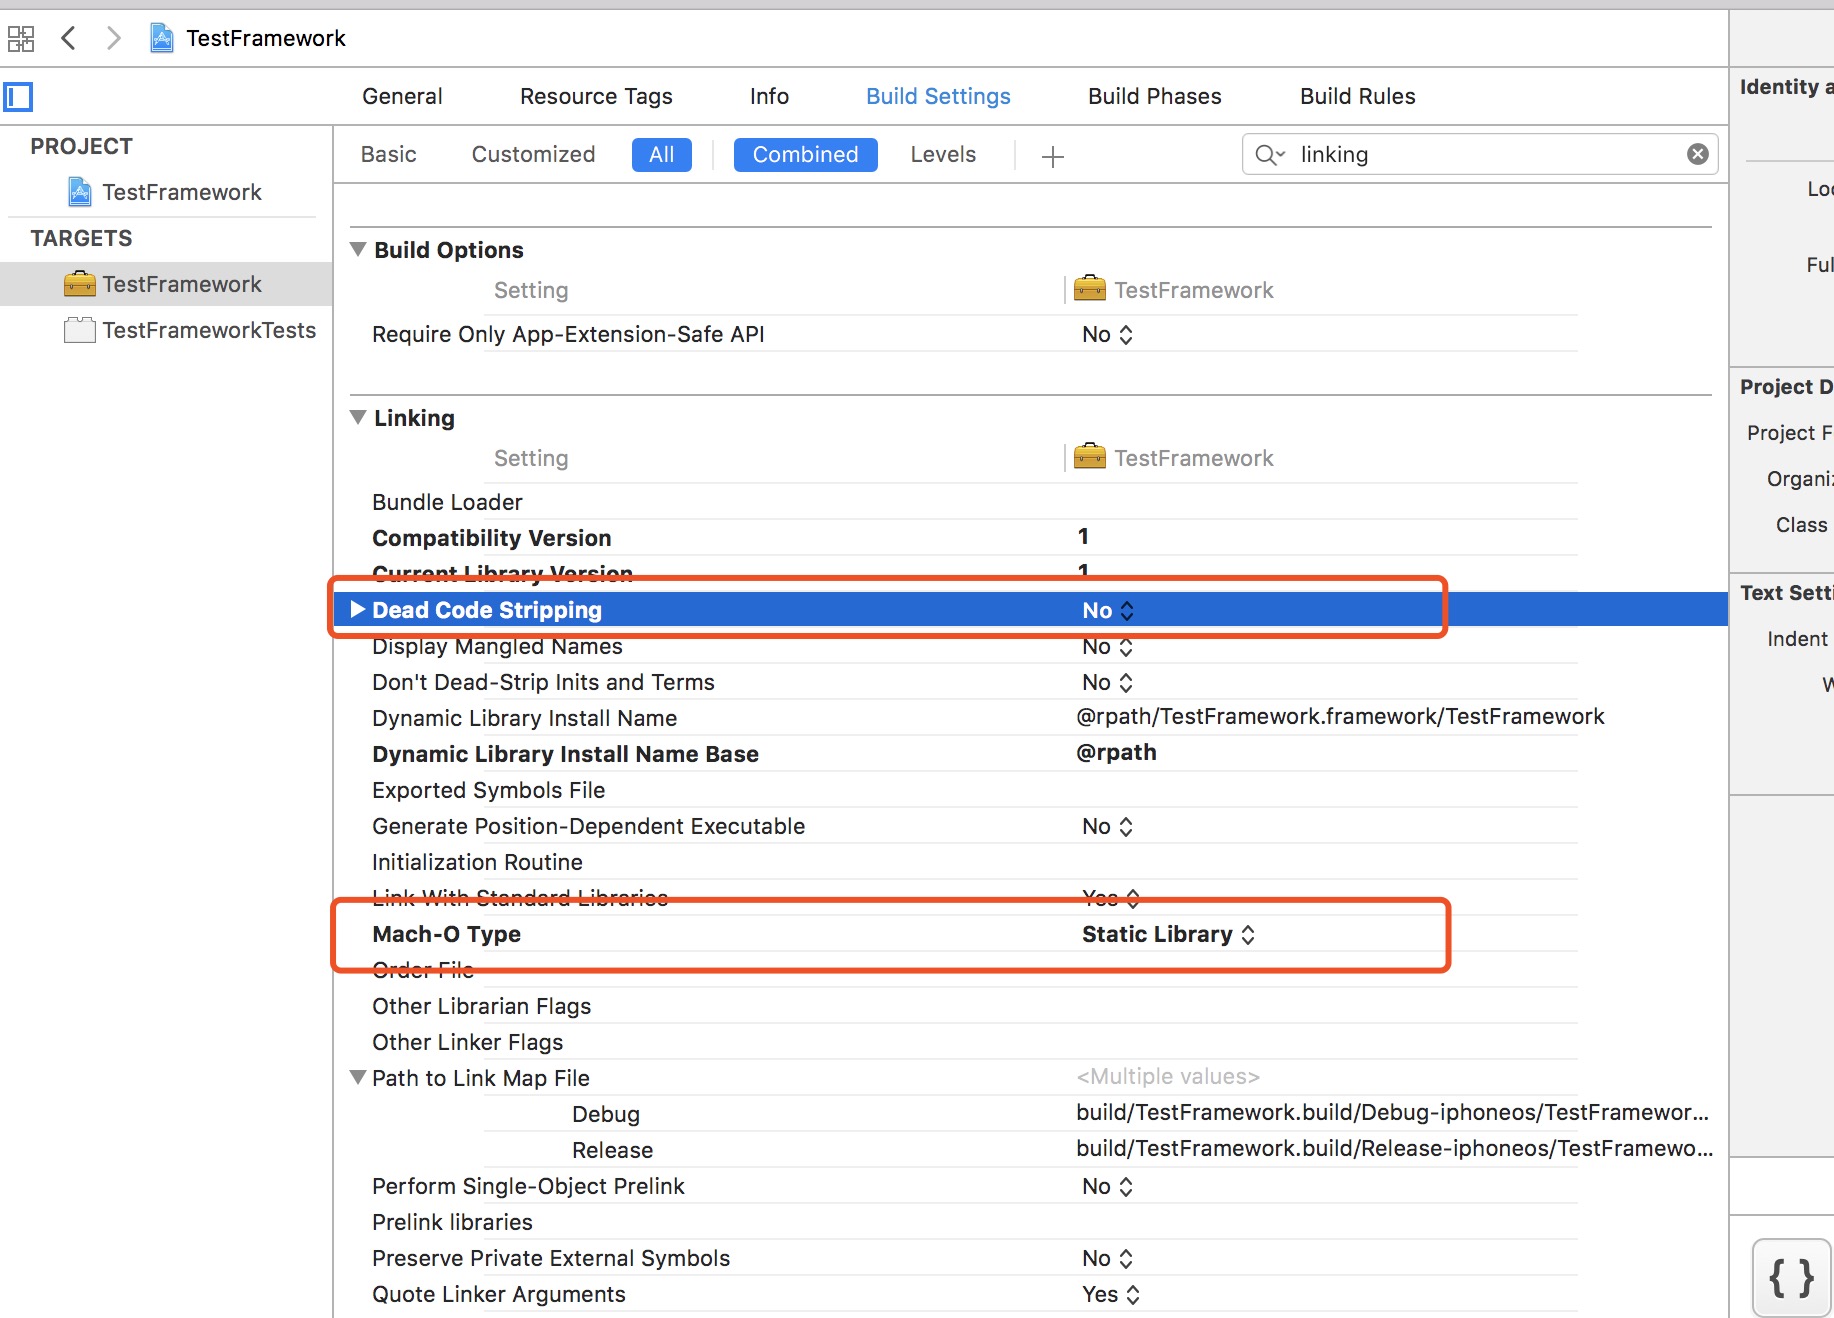Image resolution: width=1834 pixels, height=1318 pixels.
Task: Collapse the Build Options section
Action: click(358, 249)
